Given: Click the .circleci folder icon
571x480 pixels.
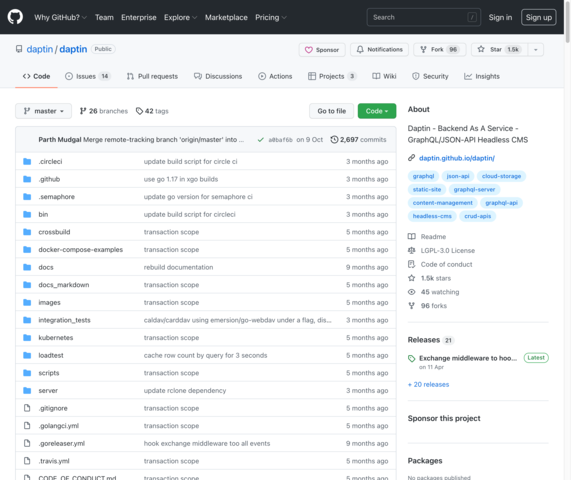Looking at the screenshot, I should coord(27,161).
